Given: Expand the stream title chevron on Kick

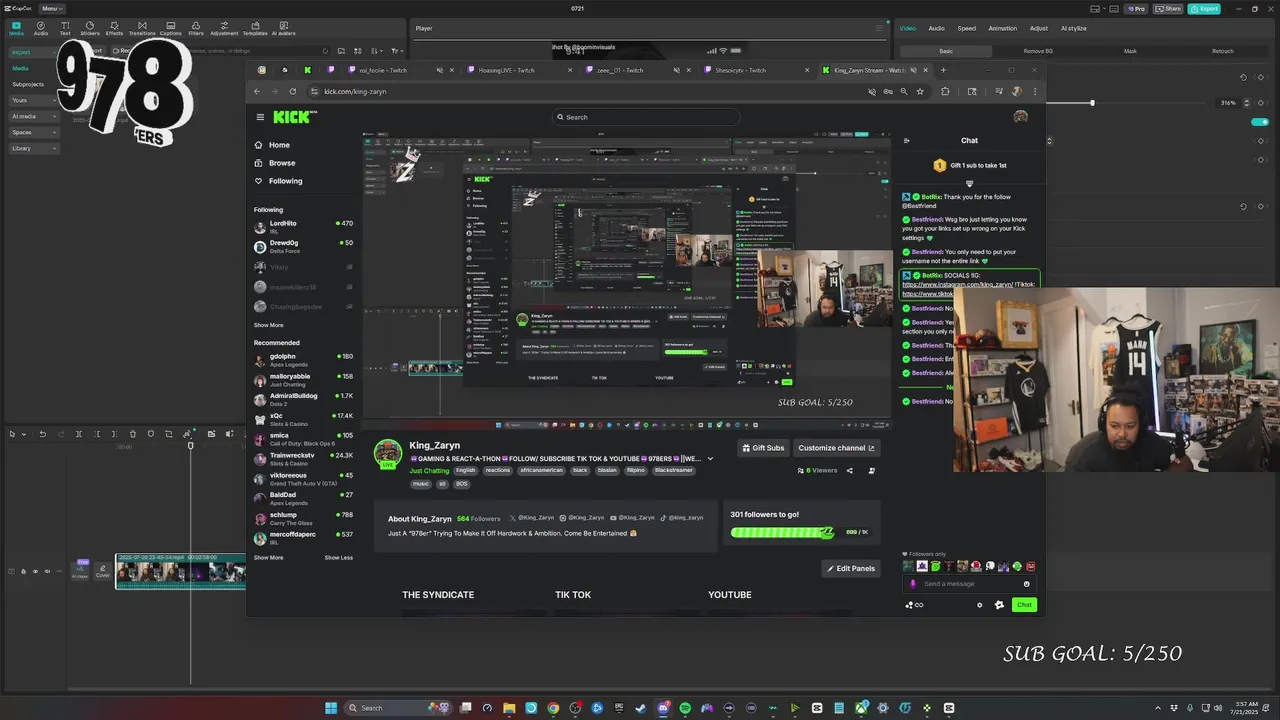Looking at the screenshot, I should click(710, 459).
